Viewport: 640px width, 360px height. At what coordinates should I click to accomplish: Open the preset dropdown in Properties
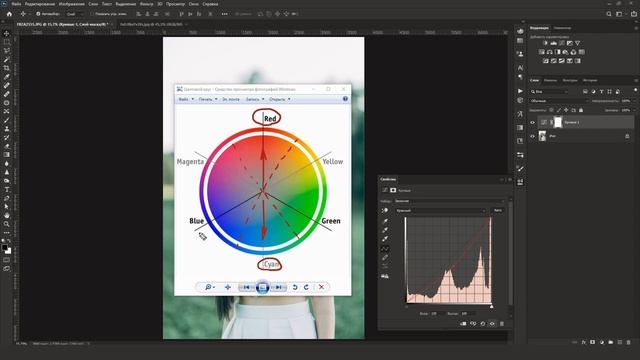449,201
